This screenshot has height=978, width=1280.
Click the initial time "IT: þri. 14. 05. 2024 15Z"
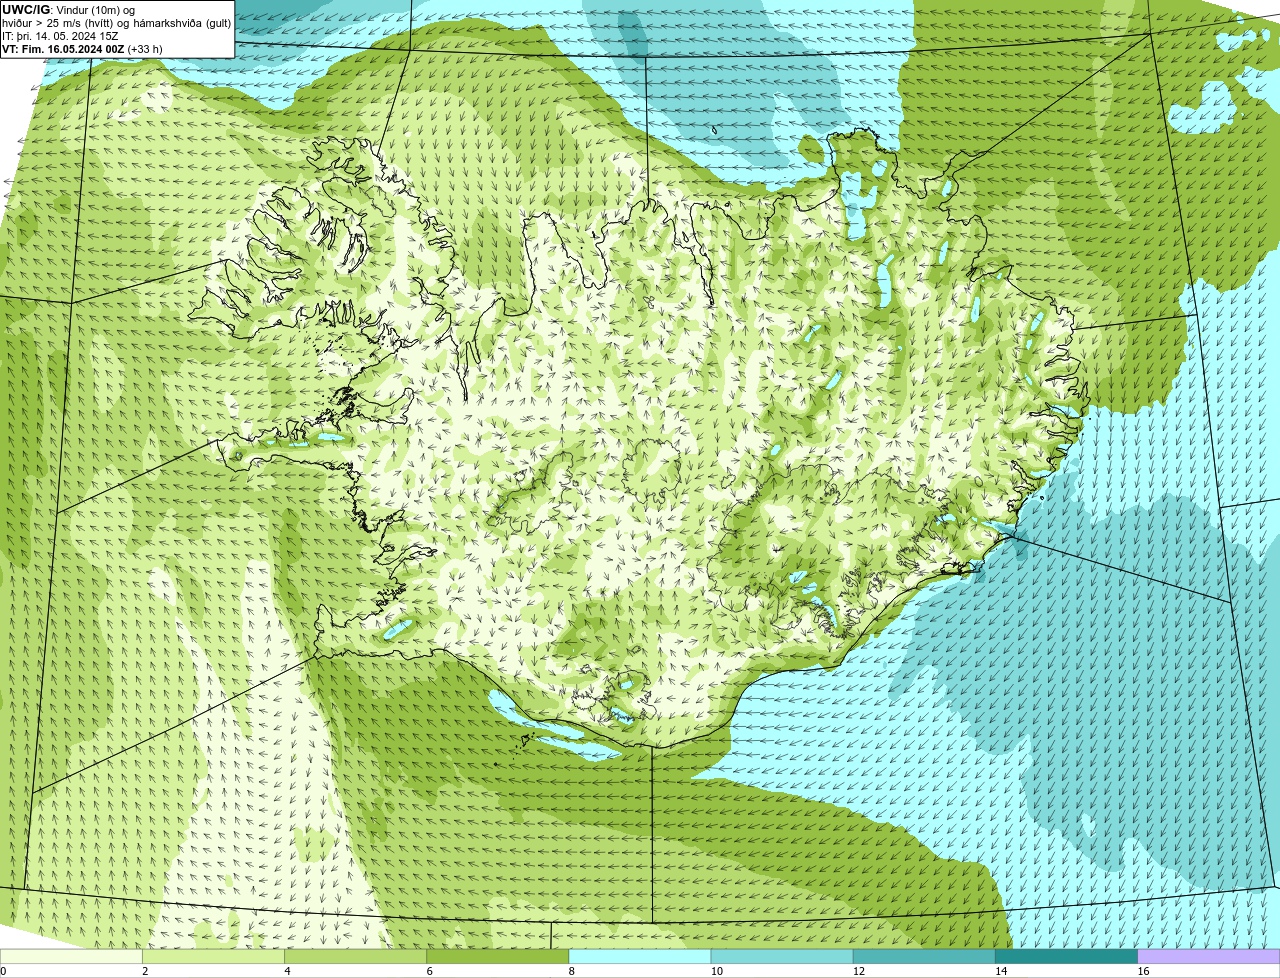60,36
